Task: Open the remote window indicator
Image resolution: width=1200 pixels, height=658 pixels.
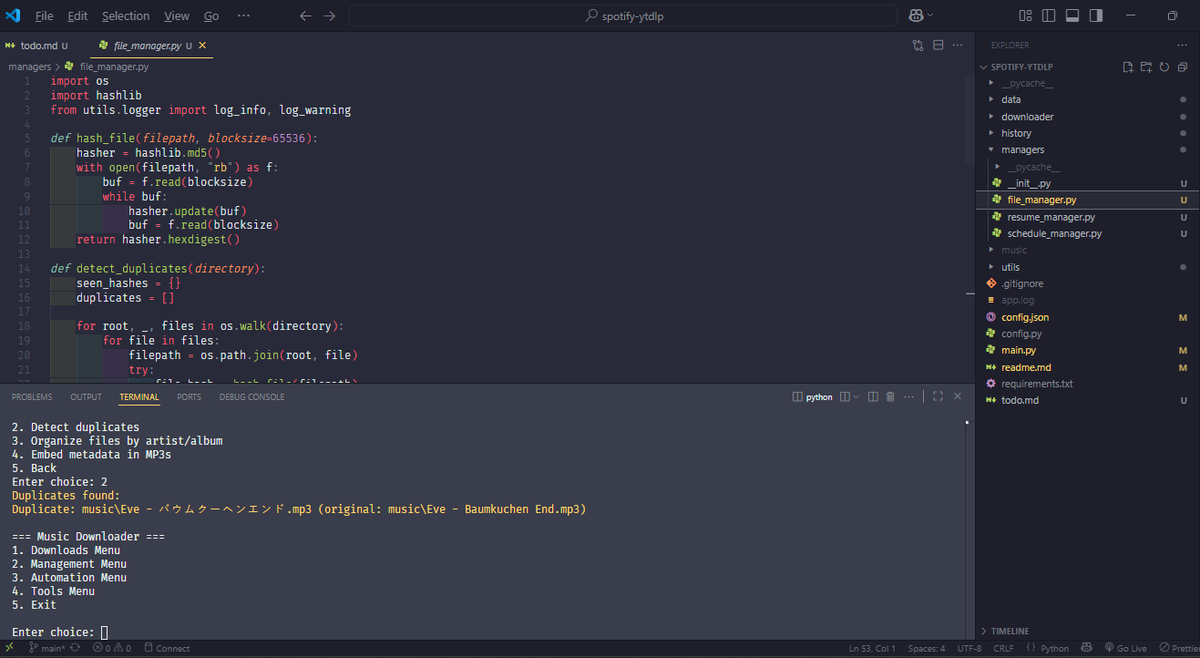Action: [x=9, y=648]
